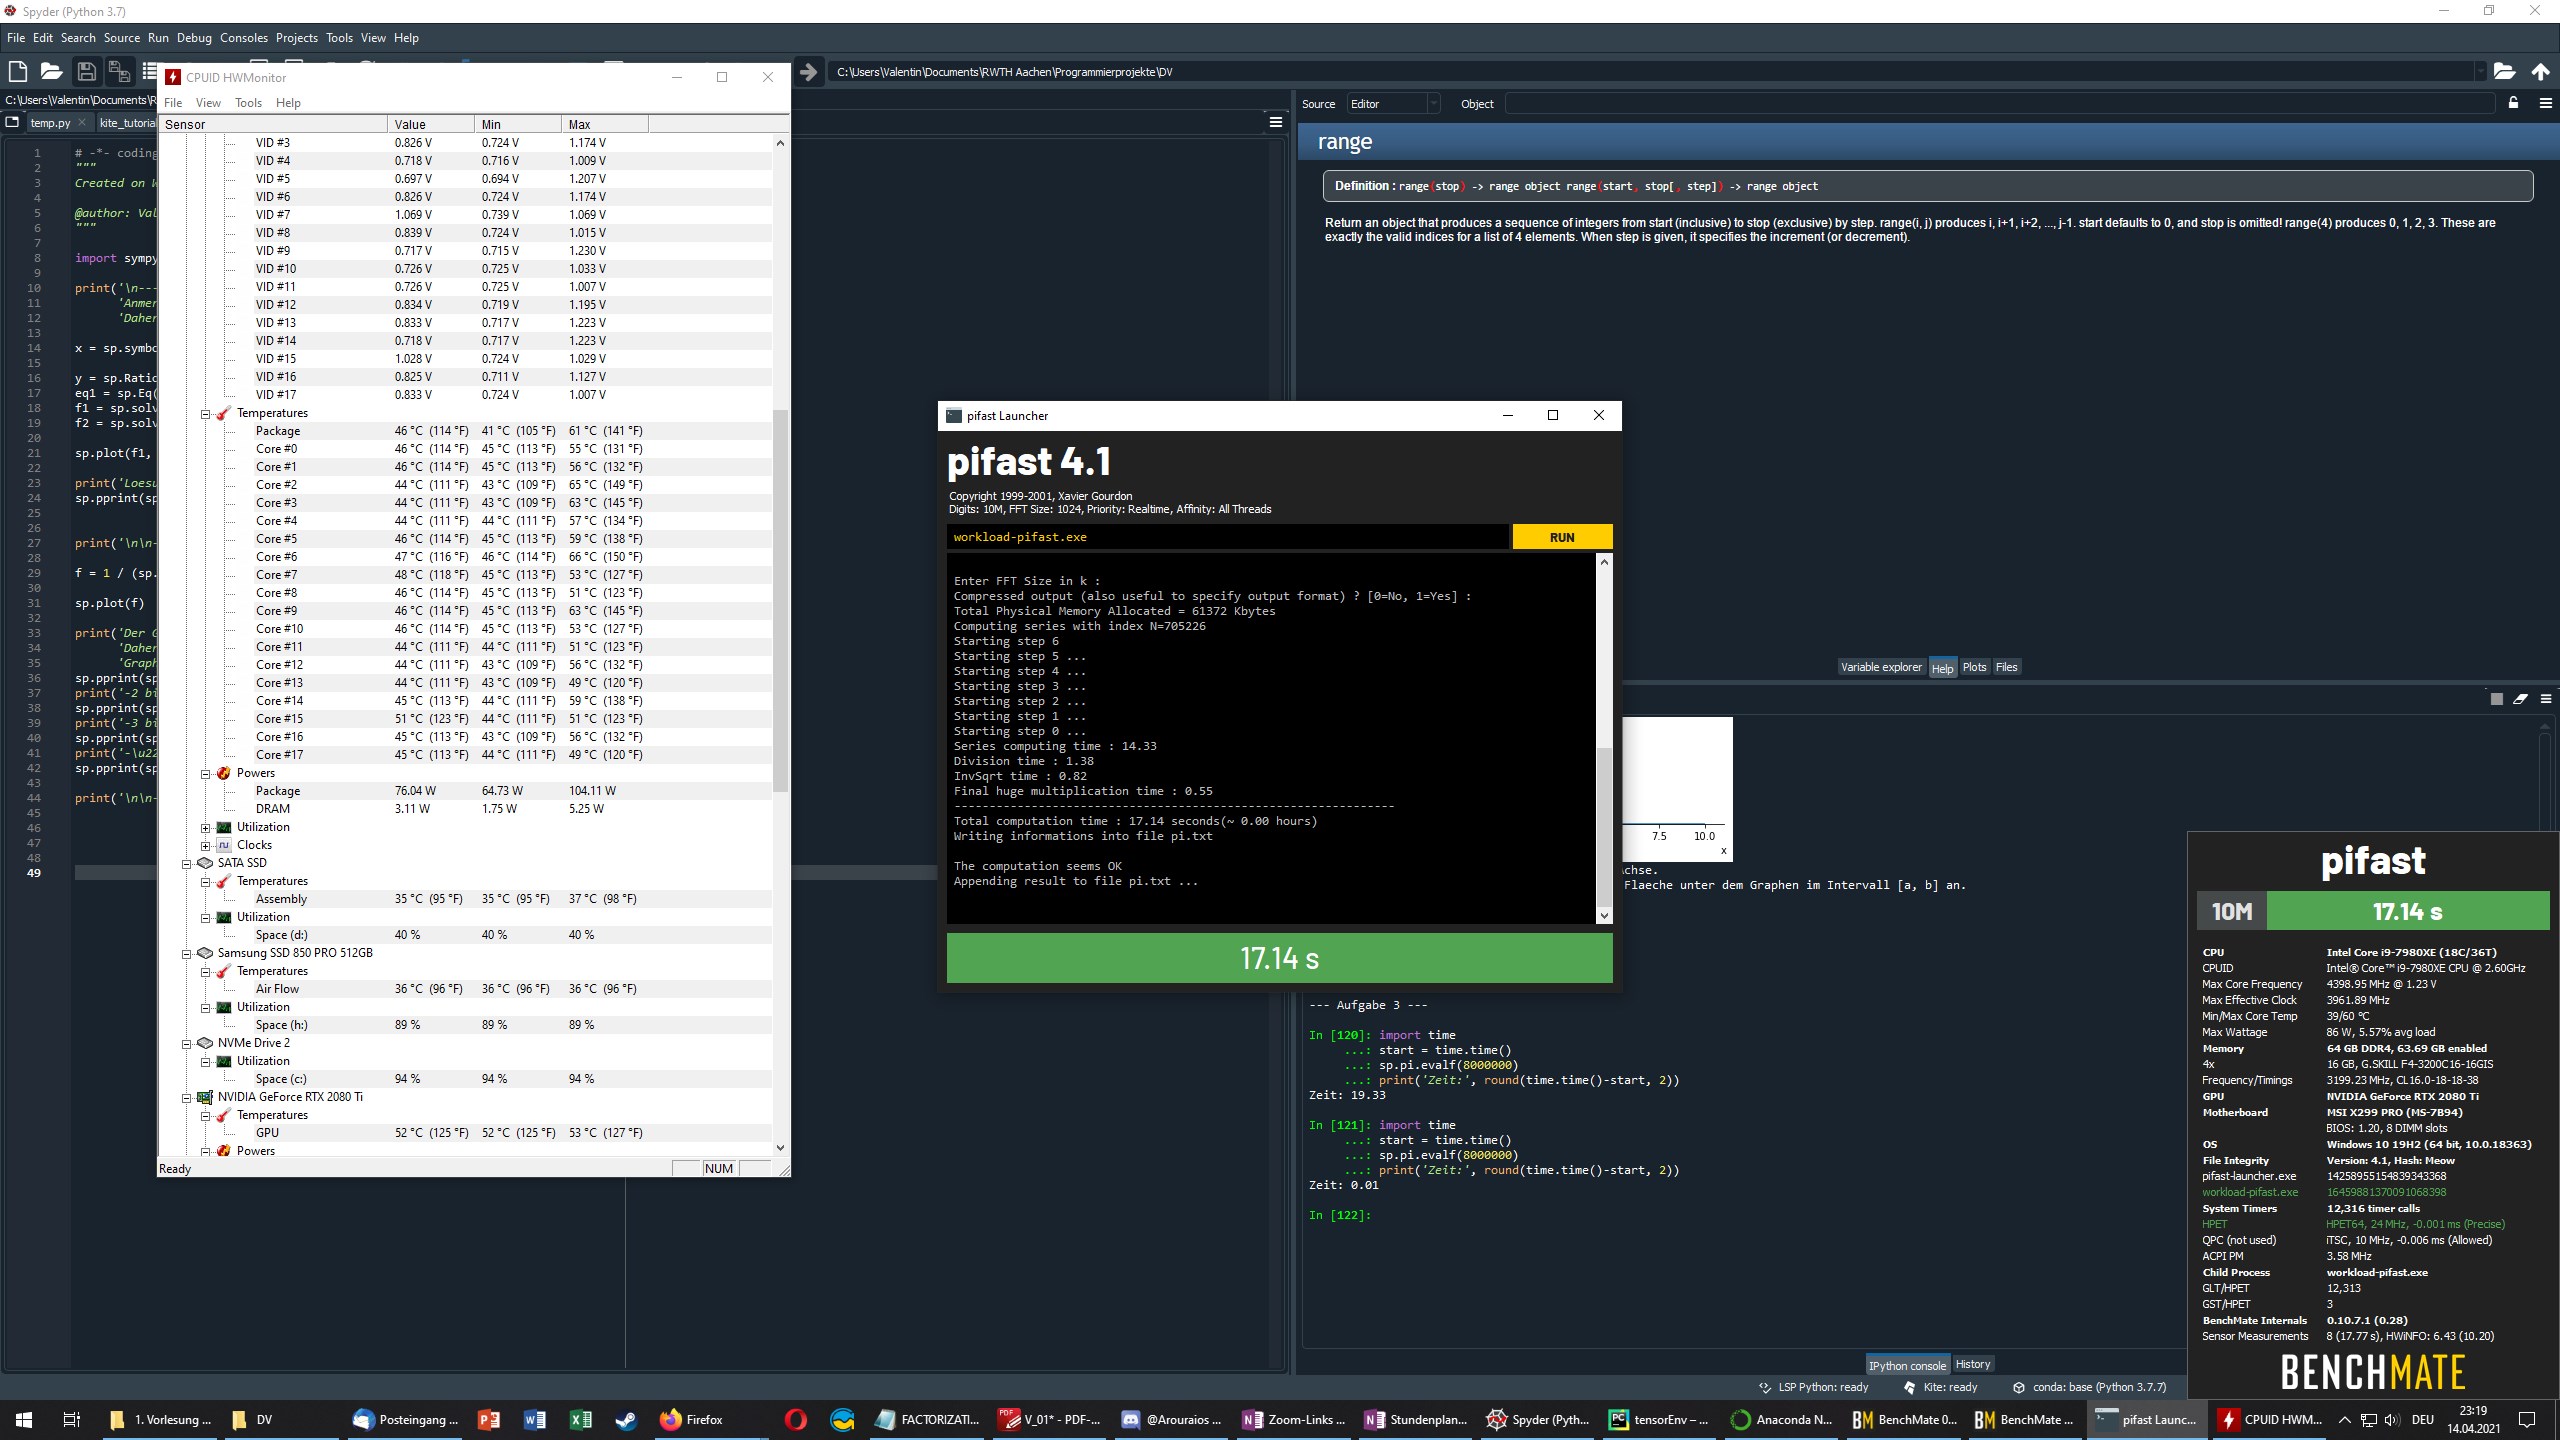
Task: Collapse the Temperatures node above Package in HWMonitor
Action: tap(205, 413)
